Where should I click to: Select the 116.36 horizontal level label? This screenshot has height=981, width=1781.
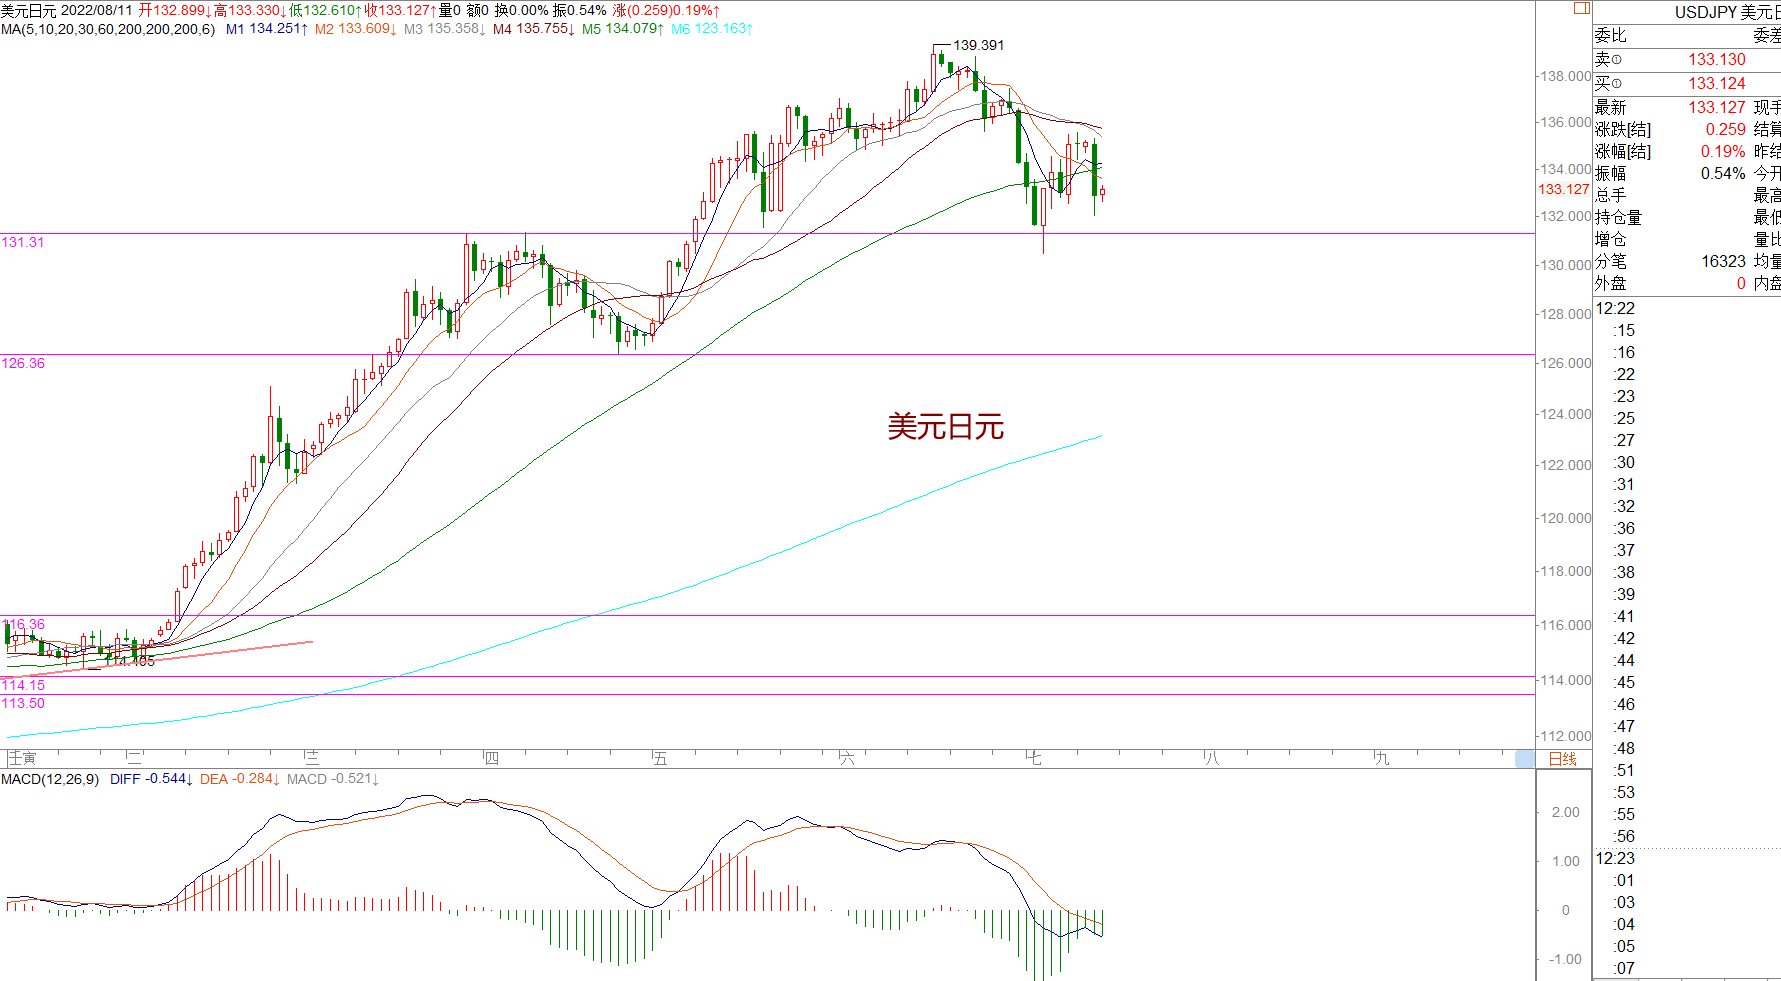(23, 624)
